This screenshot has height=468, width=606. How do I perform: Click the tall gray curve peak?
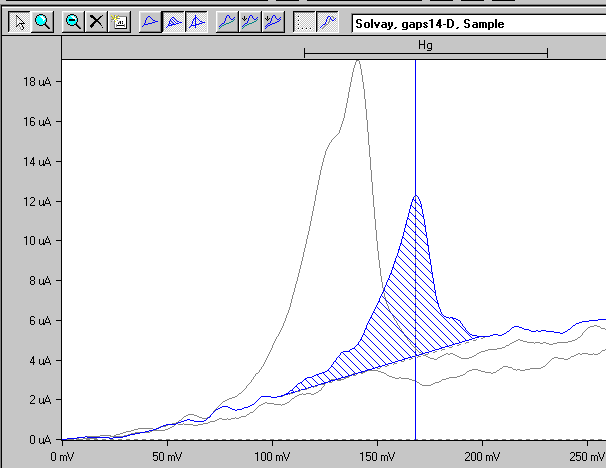(x=356, y=63)
